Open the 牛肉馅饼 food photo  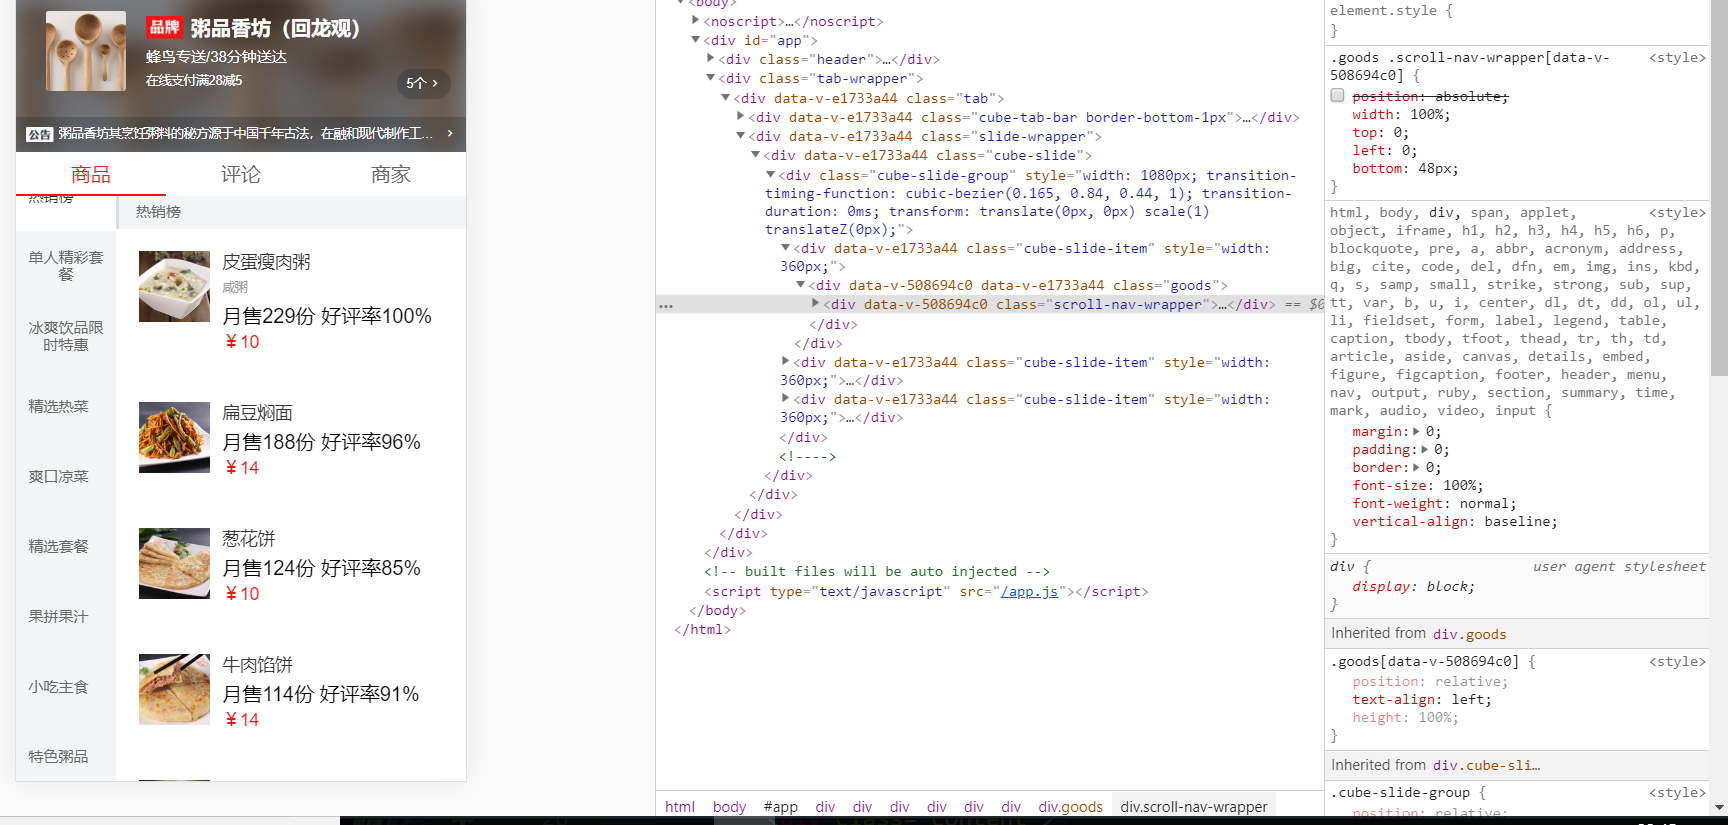coord(174,689)
